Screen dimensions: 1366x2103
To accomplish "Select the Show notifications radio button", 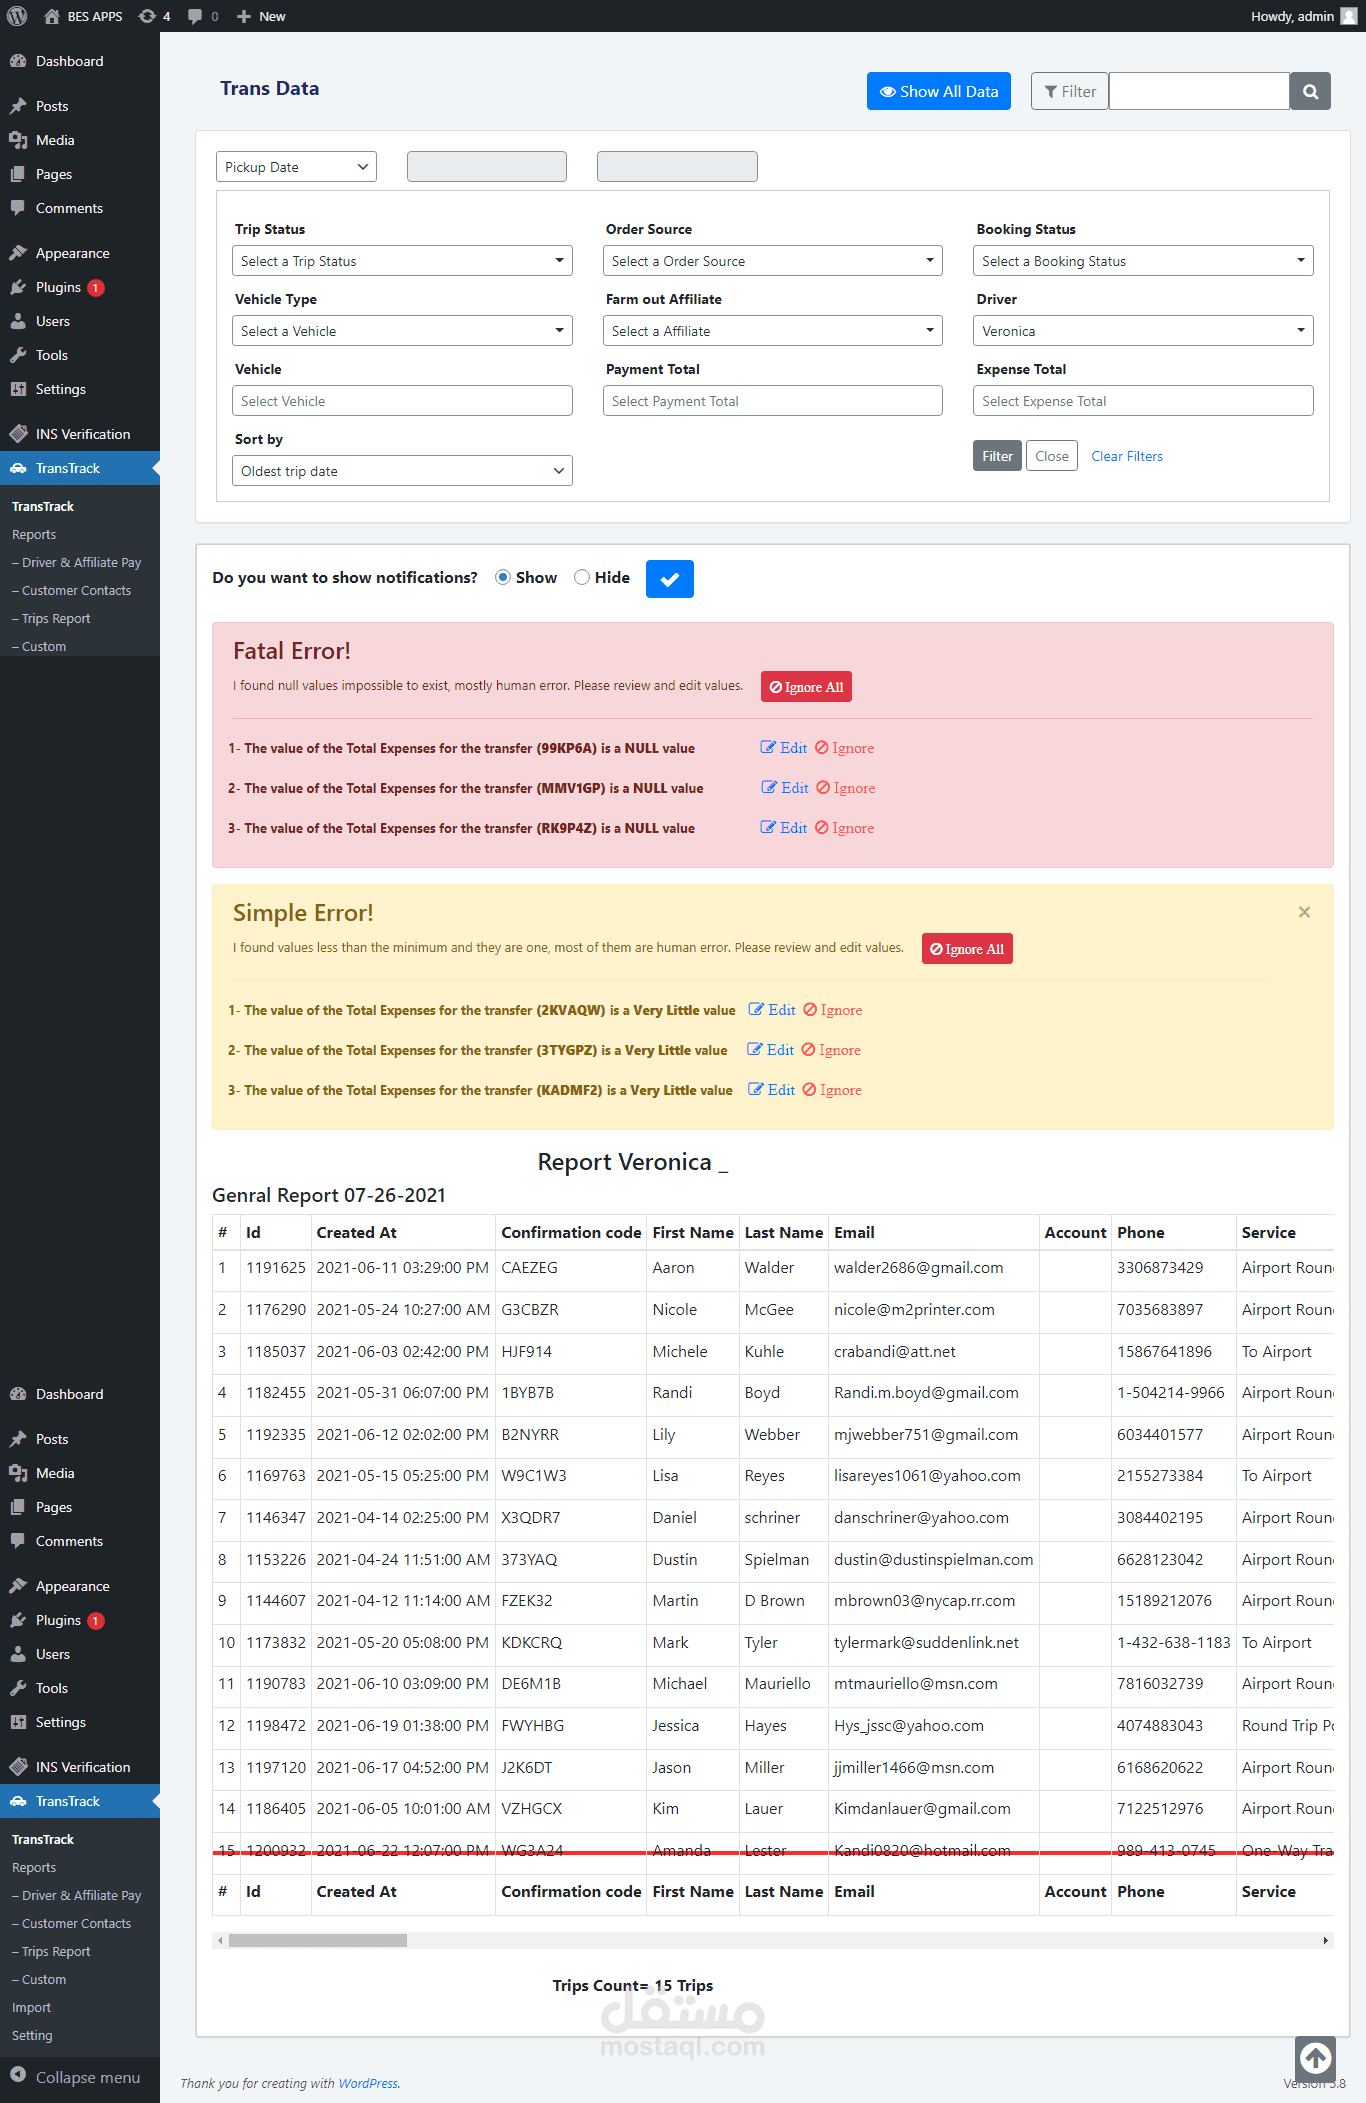I will (x=503, y=577).
